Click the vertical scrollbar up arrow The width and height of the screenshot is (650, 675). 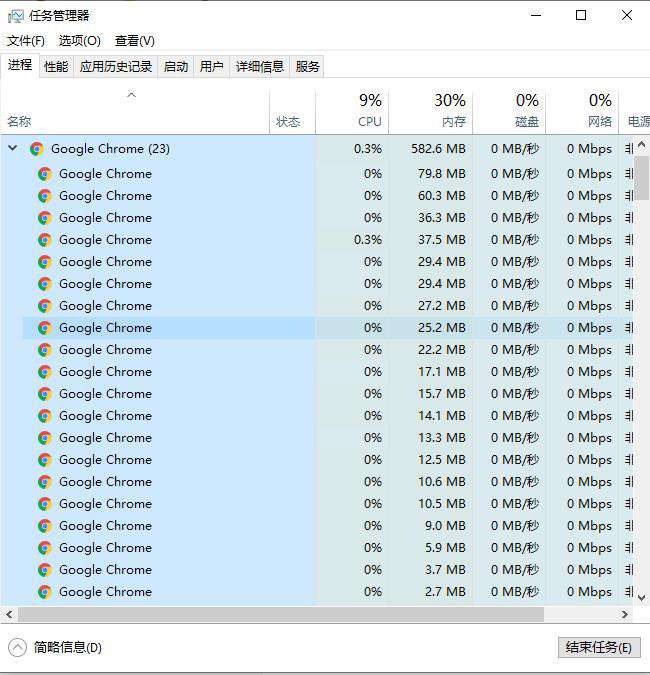point(641,145)
